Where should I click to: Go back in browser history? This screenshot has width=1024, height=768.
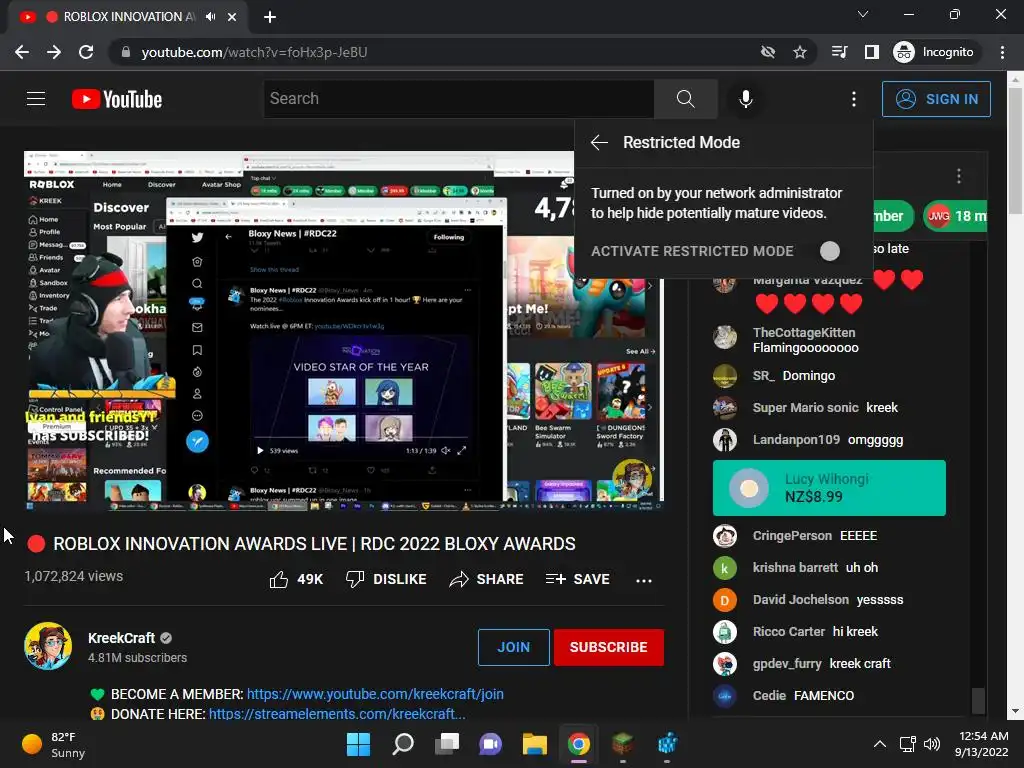[22, 52]
